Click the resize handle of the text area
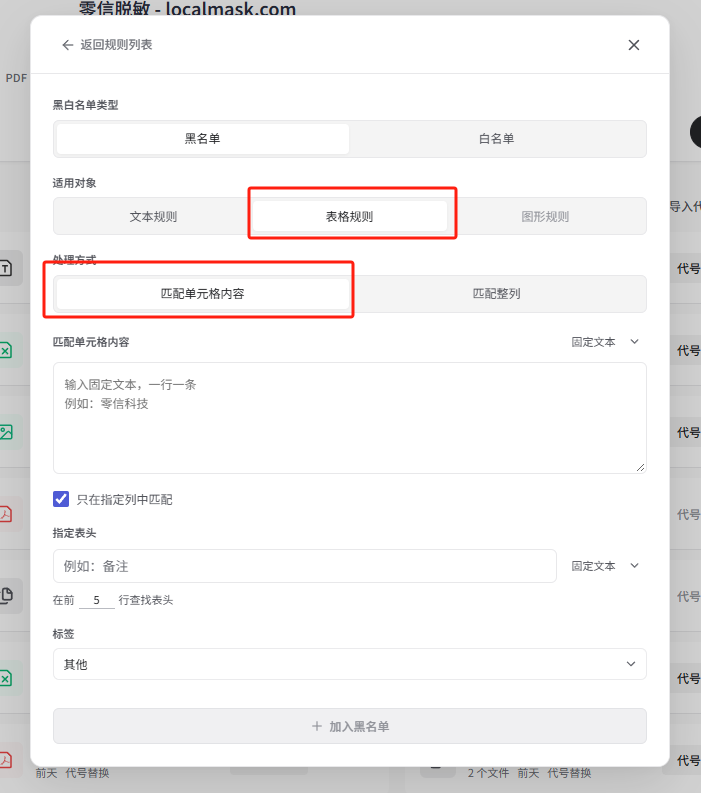Image resolution: width=701 pixels, height=793 pixels. 640,468
